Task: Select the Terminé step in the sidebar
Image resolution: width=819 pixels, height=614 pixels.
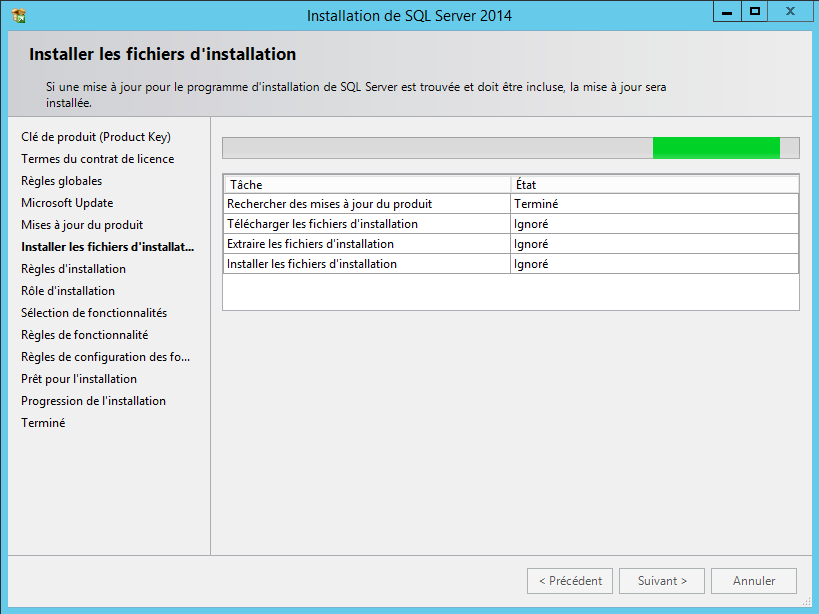Action: (x=43, y=423)
